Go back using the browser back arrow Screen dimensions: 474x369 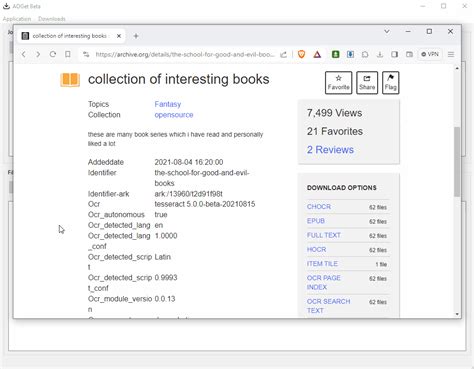click(24, 54)
